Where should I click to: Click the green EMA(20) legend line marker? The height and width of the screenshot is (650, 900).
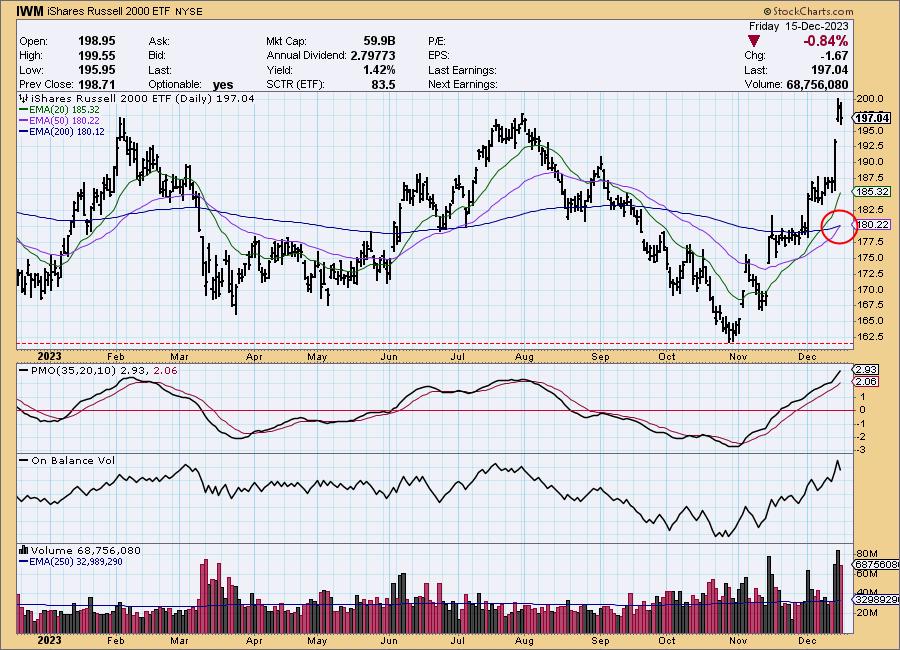point(24,109)
